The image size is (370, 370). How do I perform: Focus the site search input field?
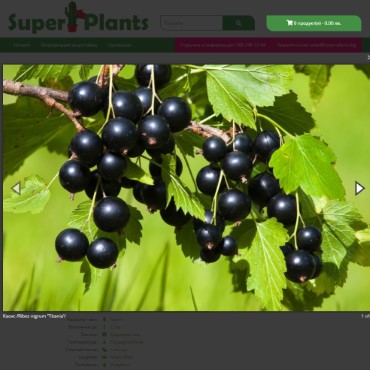192,23
